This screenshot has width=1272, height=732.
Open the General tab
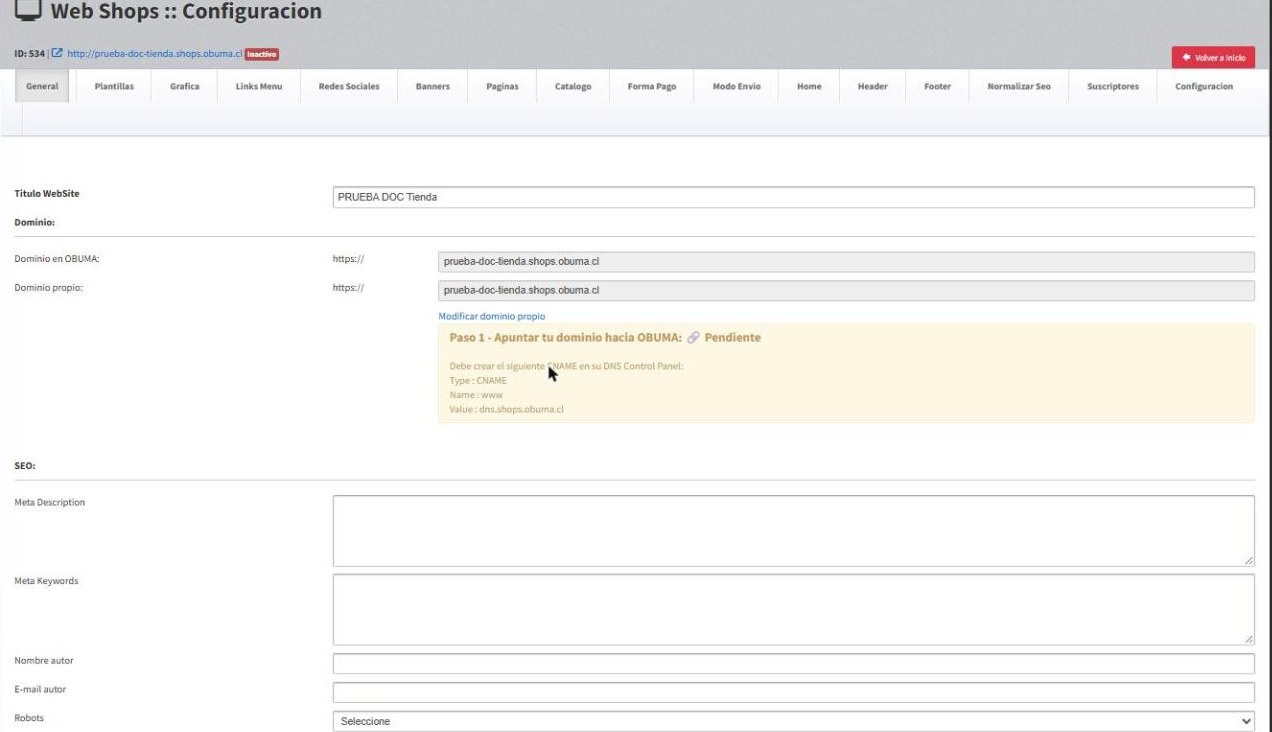pos(42,87)
